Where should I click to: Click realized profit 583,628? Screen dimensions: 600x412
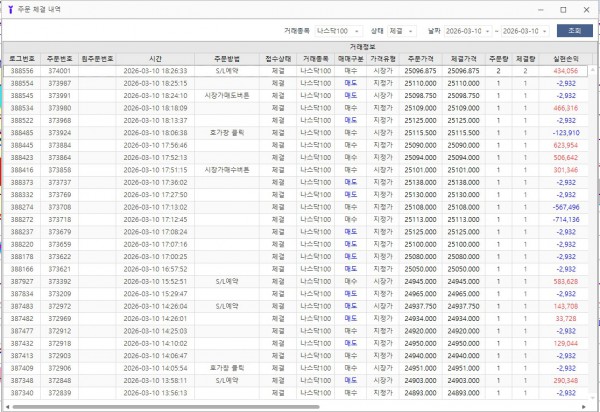(566, 281)
